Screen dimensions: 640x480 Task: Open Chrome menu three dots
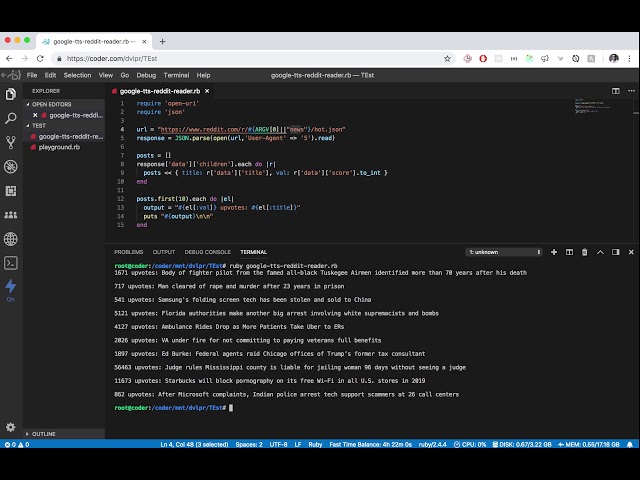point(629,58)
